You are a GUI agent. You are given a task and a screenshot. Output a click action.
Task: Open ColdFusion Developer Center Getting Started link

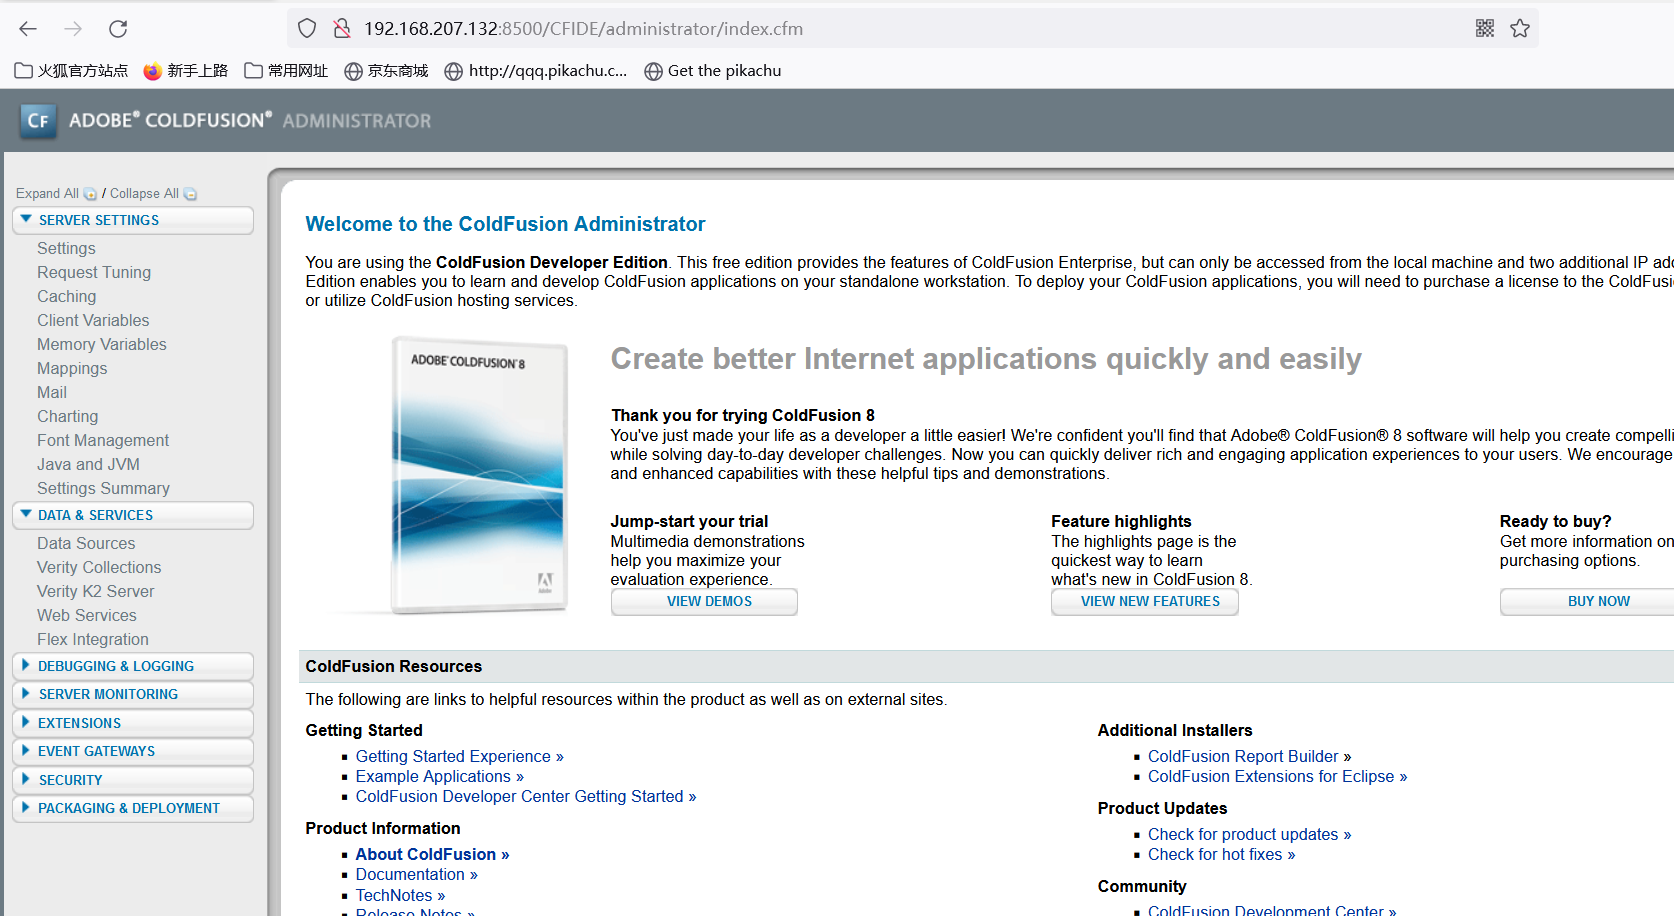(x=526, y=797)
